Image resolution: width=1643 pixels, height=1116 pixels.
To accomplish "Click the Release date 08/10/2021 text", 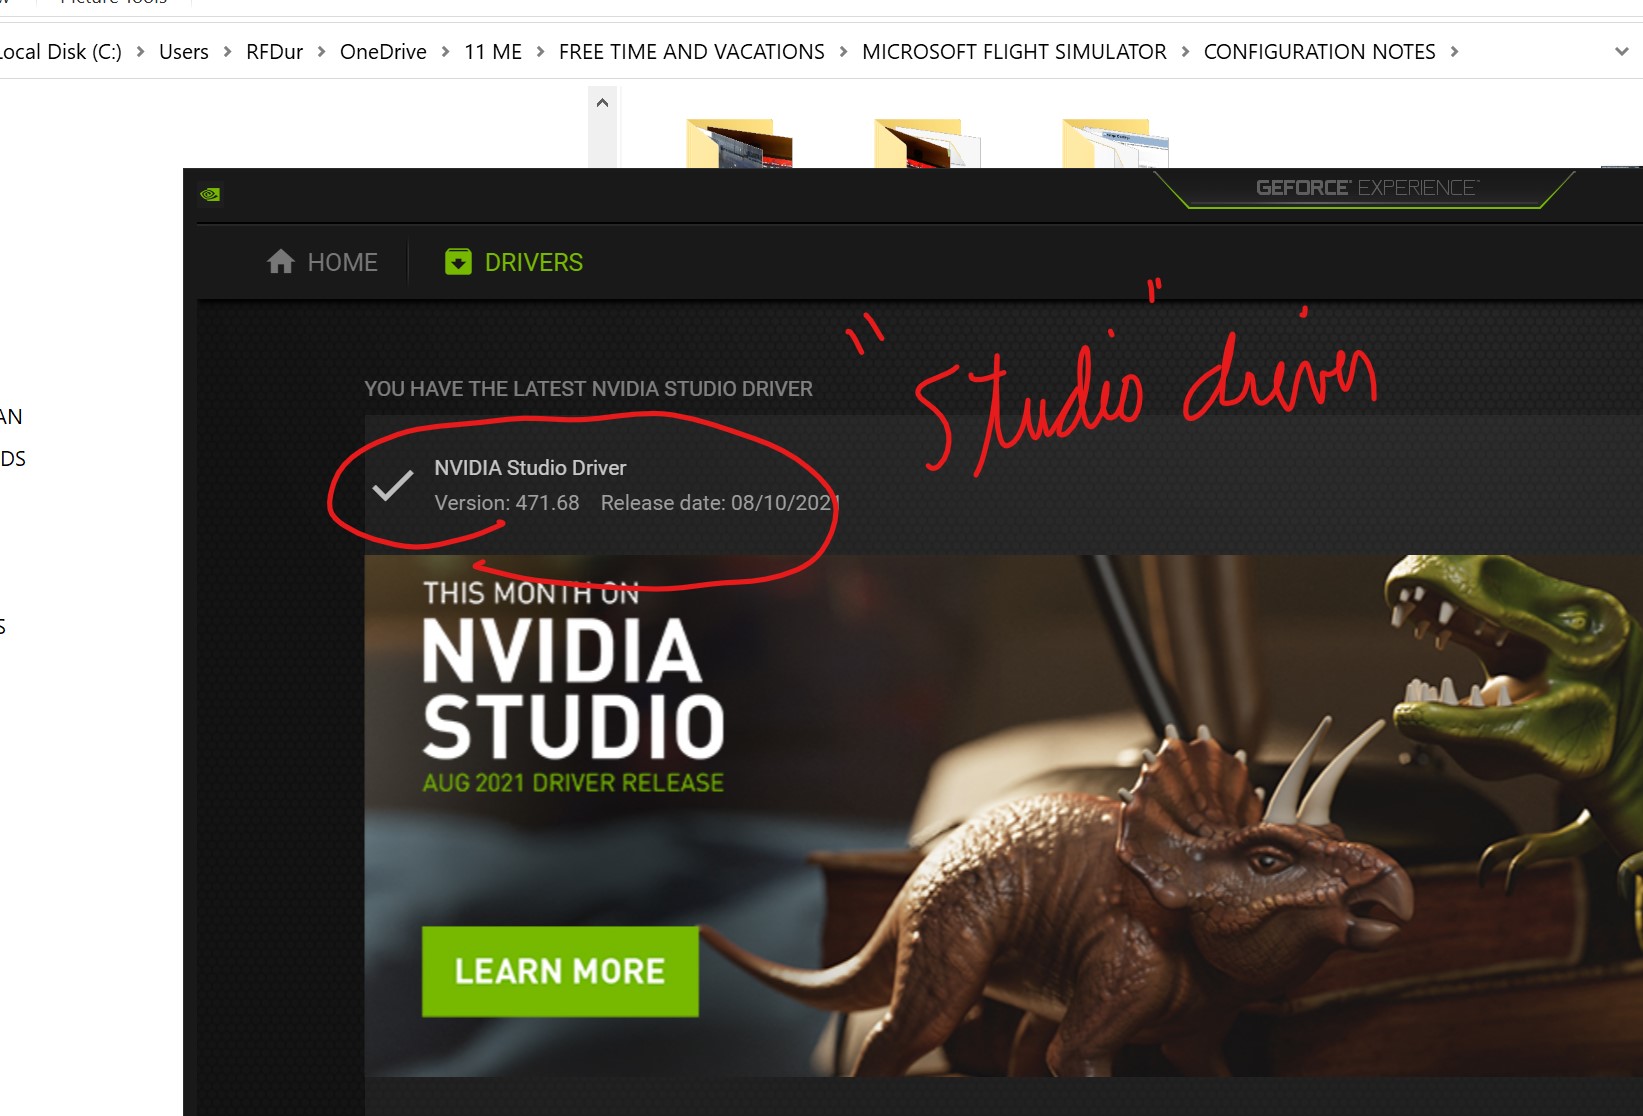I will 720,503.
